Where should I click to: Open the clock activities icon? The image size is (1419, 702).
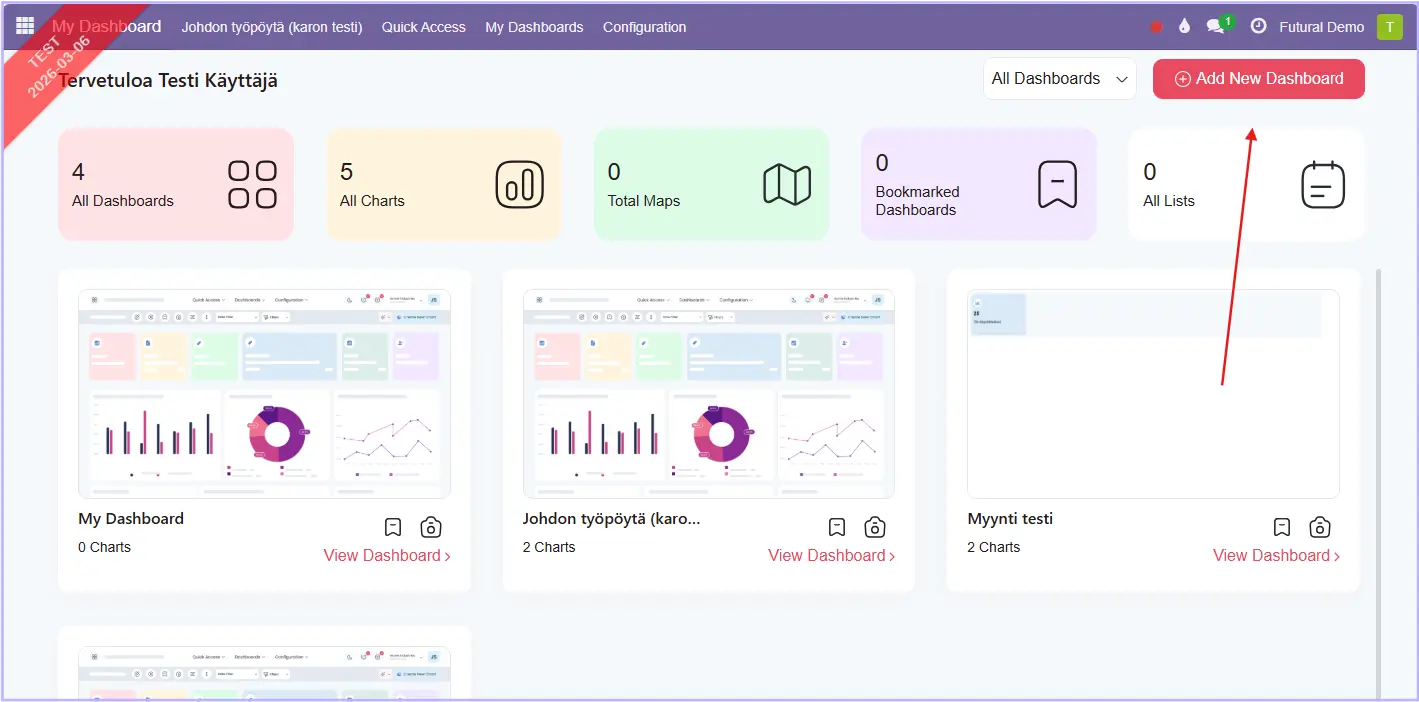1258,27
